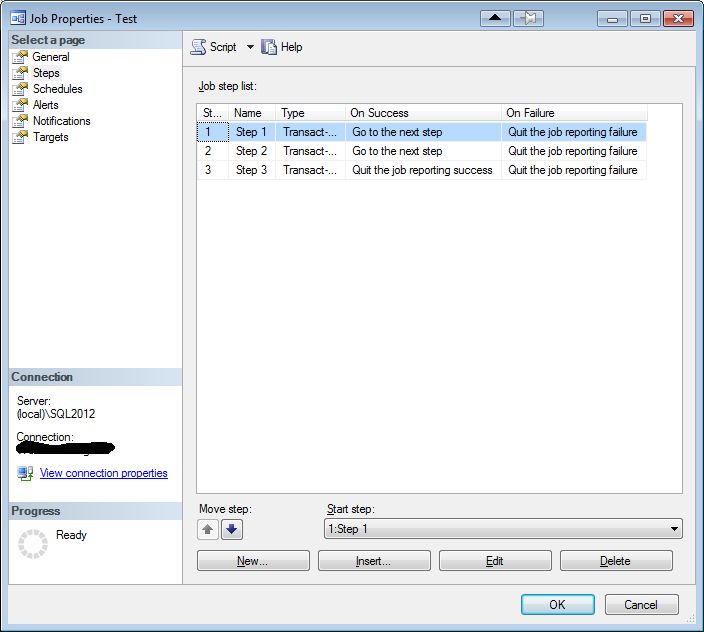The width and height of the screenshot is (704, 632).
Task: Open the Targets page icon
Action: (x=20, y=137)
